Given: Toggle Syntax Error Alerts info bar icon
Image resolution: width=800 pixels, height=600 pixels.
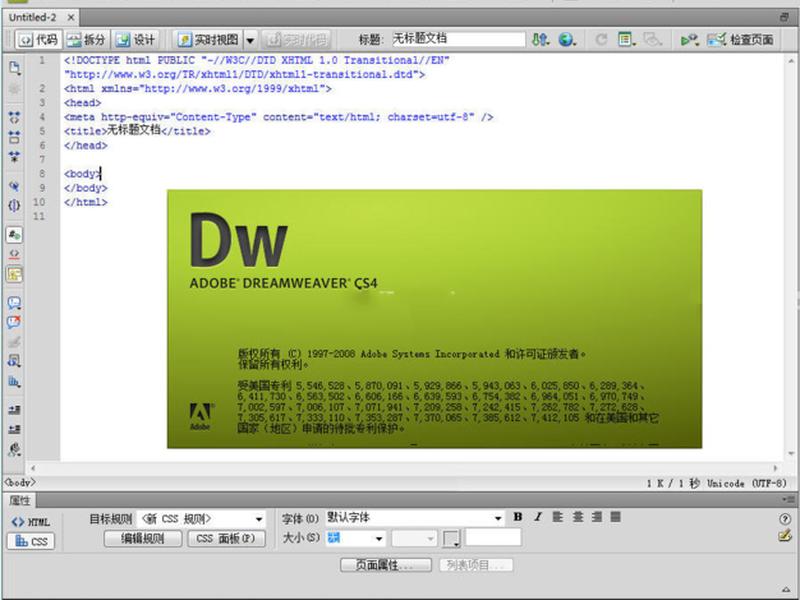Looking at the screenshot, I should pos(14,274).
